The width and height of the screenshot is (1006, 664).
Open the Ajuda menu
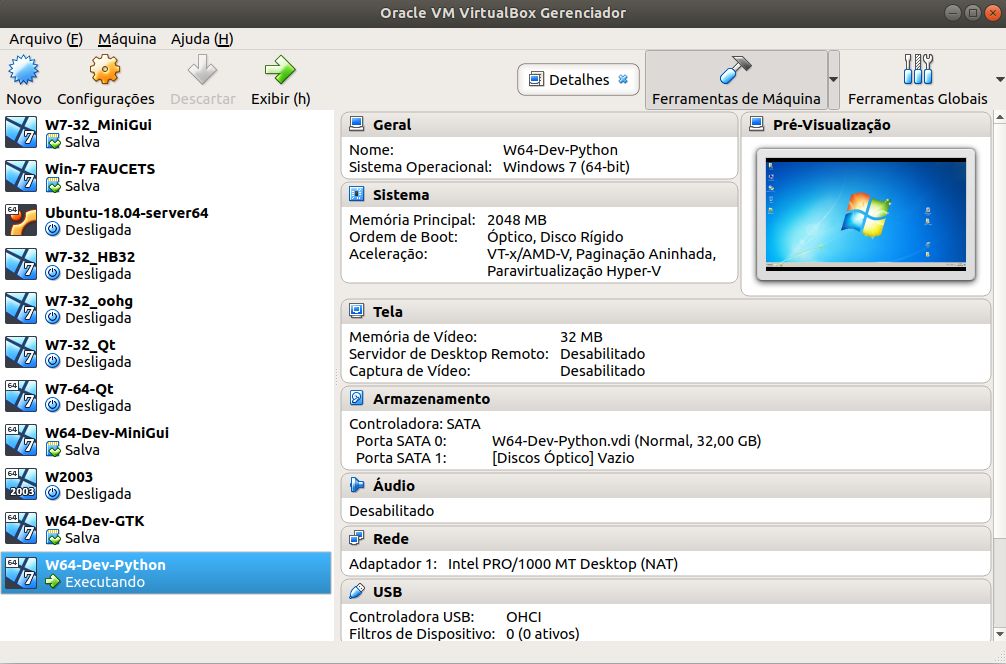202,39
